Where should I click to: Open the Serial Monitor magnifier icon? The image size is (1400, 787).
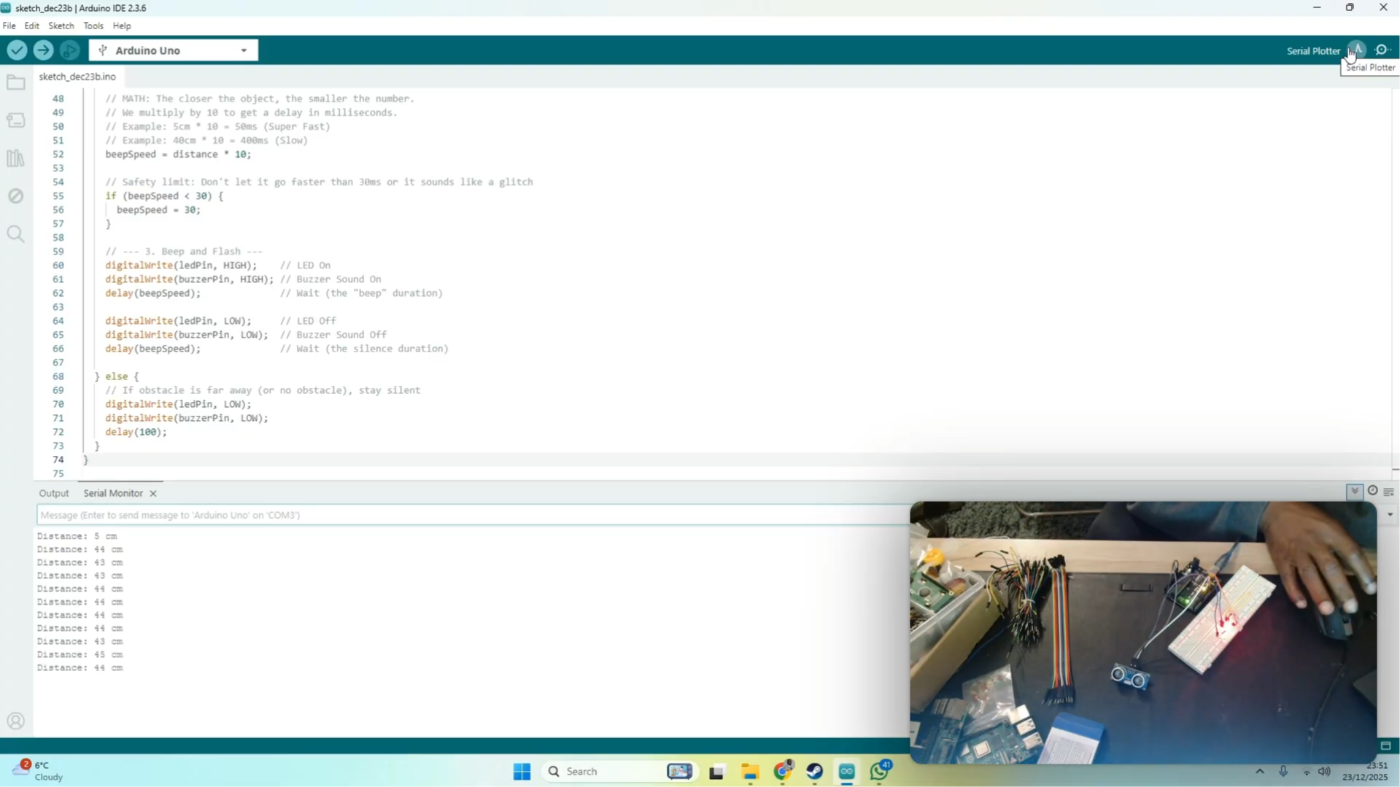pyautogui.click(x=1383, y=50)
